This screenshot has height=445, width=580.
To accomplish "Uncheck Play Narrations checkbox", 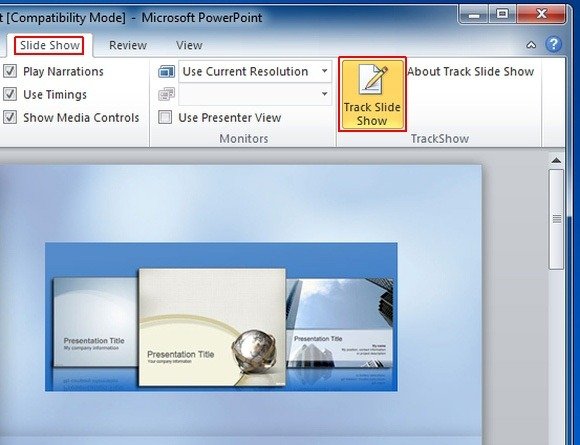I will pyautogui.click(x=10, y=71).
